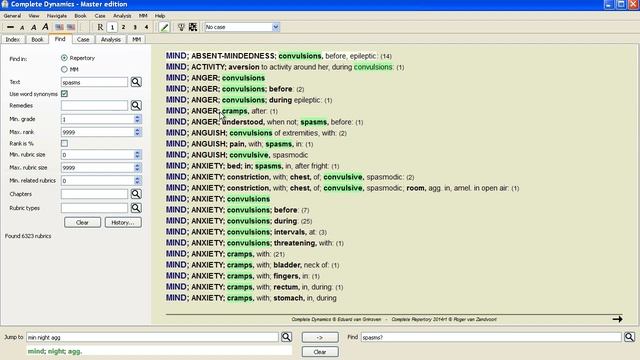The image size is (640, 360).
Task: Click the bottom Find input field
Action: (491, 337)
